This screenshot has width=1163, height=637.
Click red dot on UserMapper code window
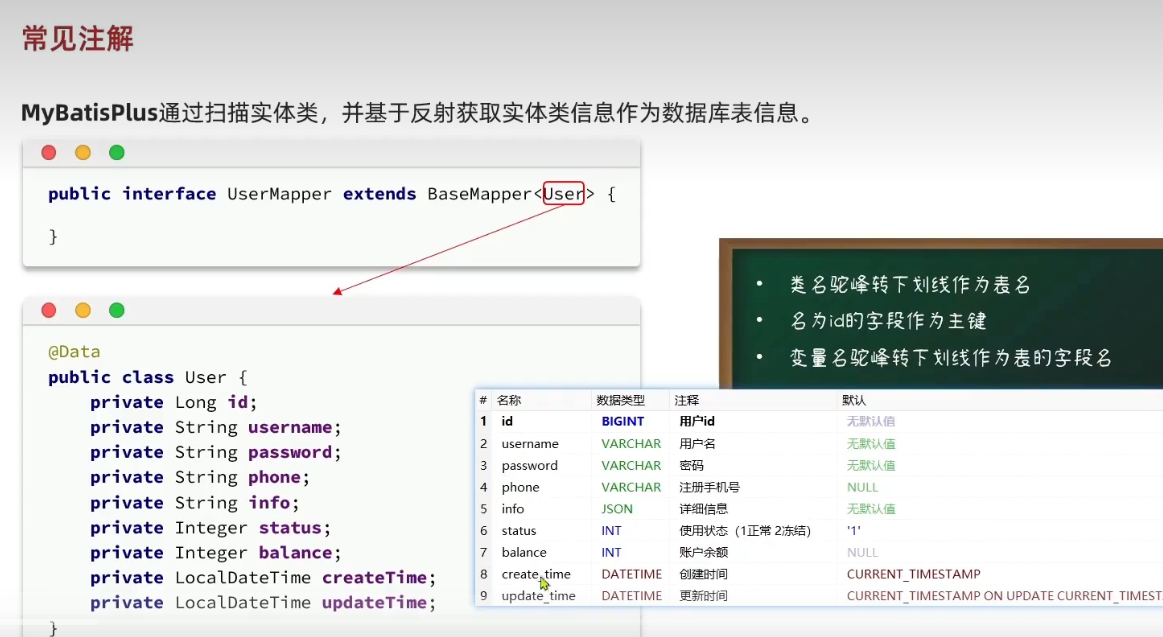[49, 153]
